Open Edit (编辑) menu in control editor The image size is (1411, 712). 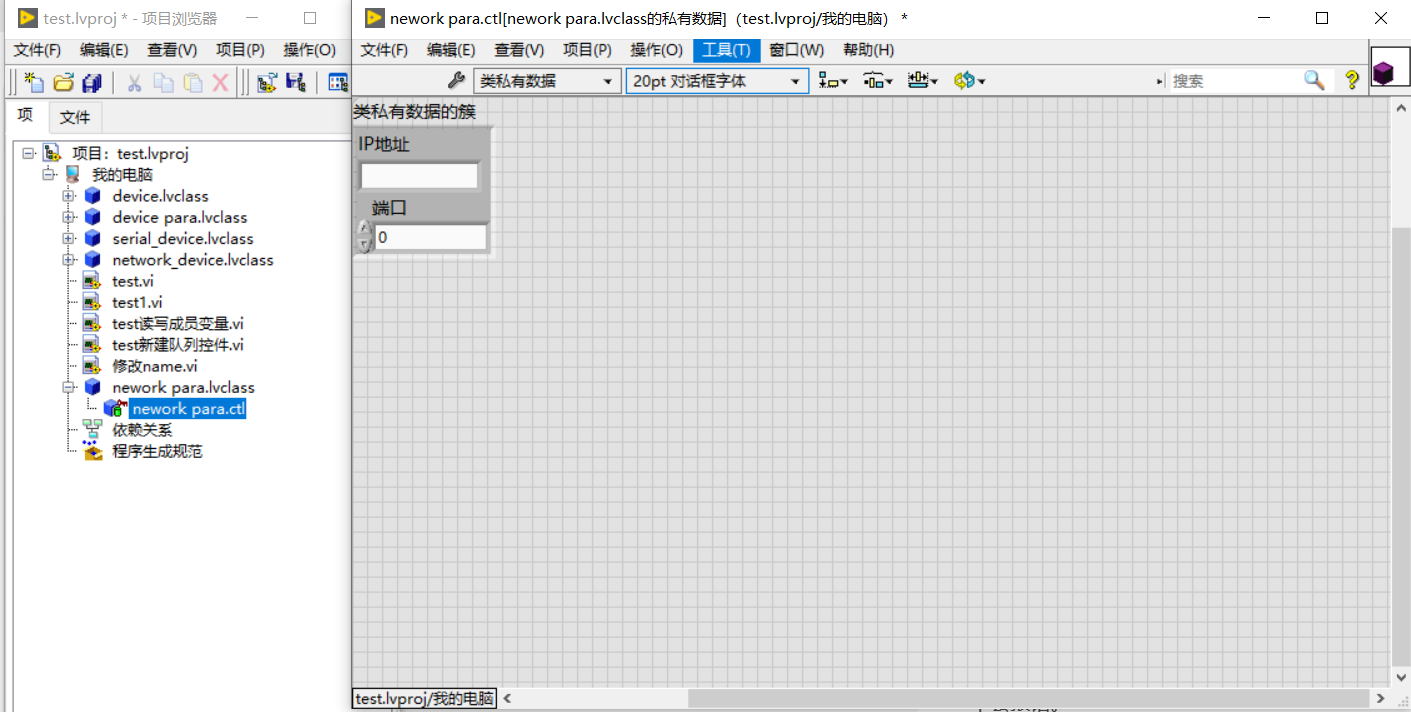(x=451, y=50)
